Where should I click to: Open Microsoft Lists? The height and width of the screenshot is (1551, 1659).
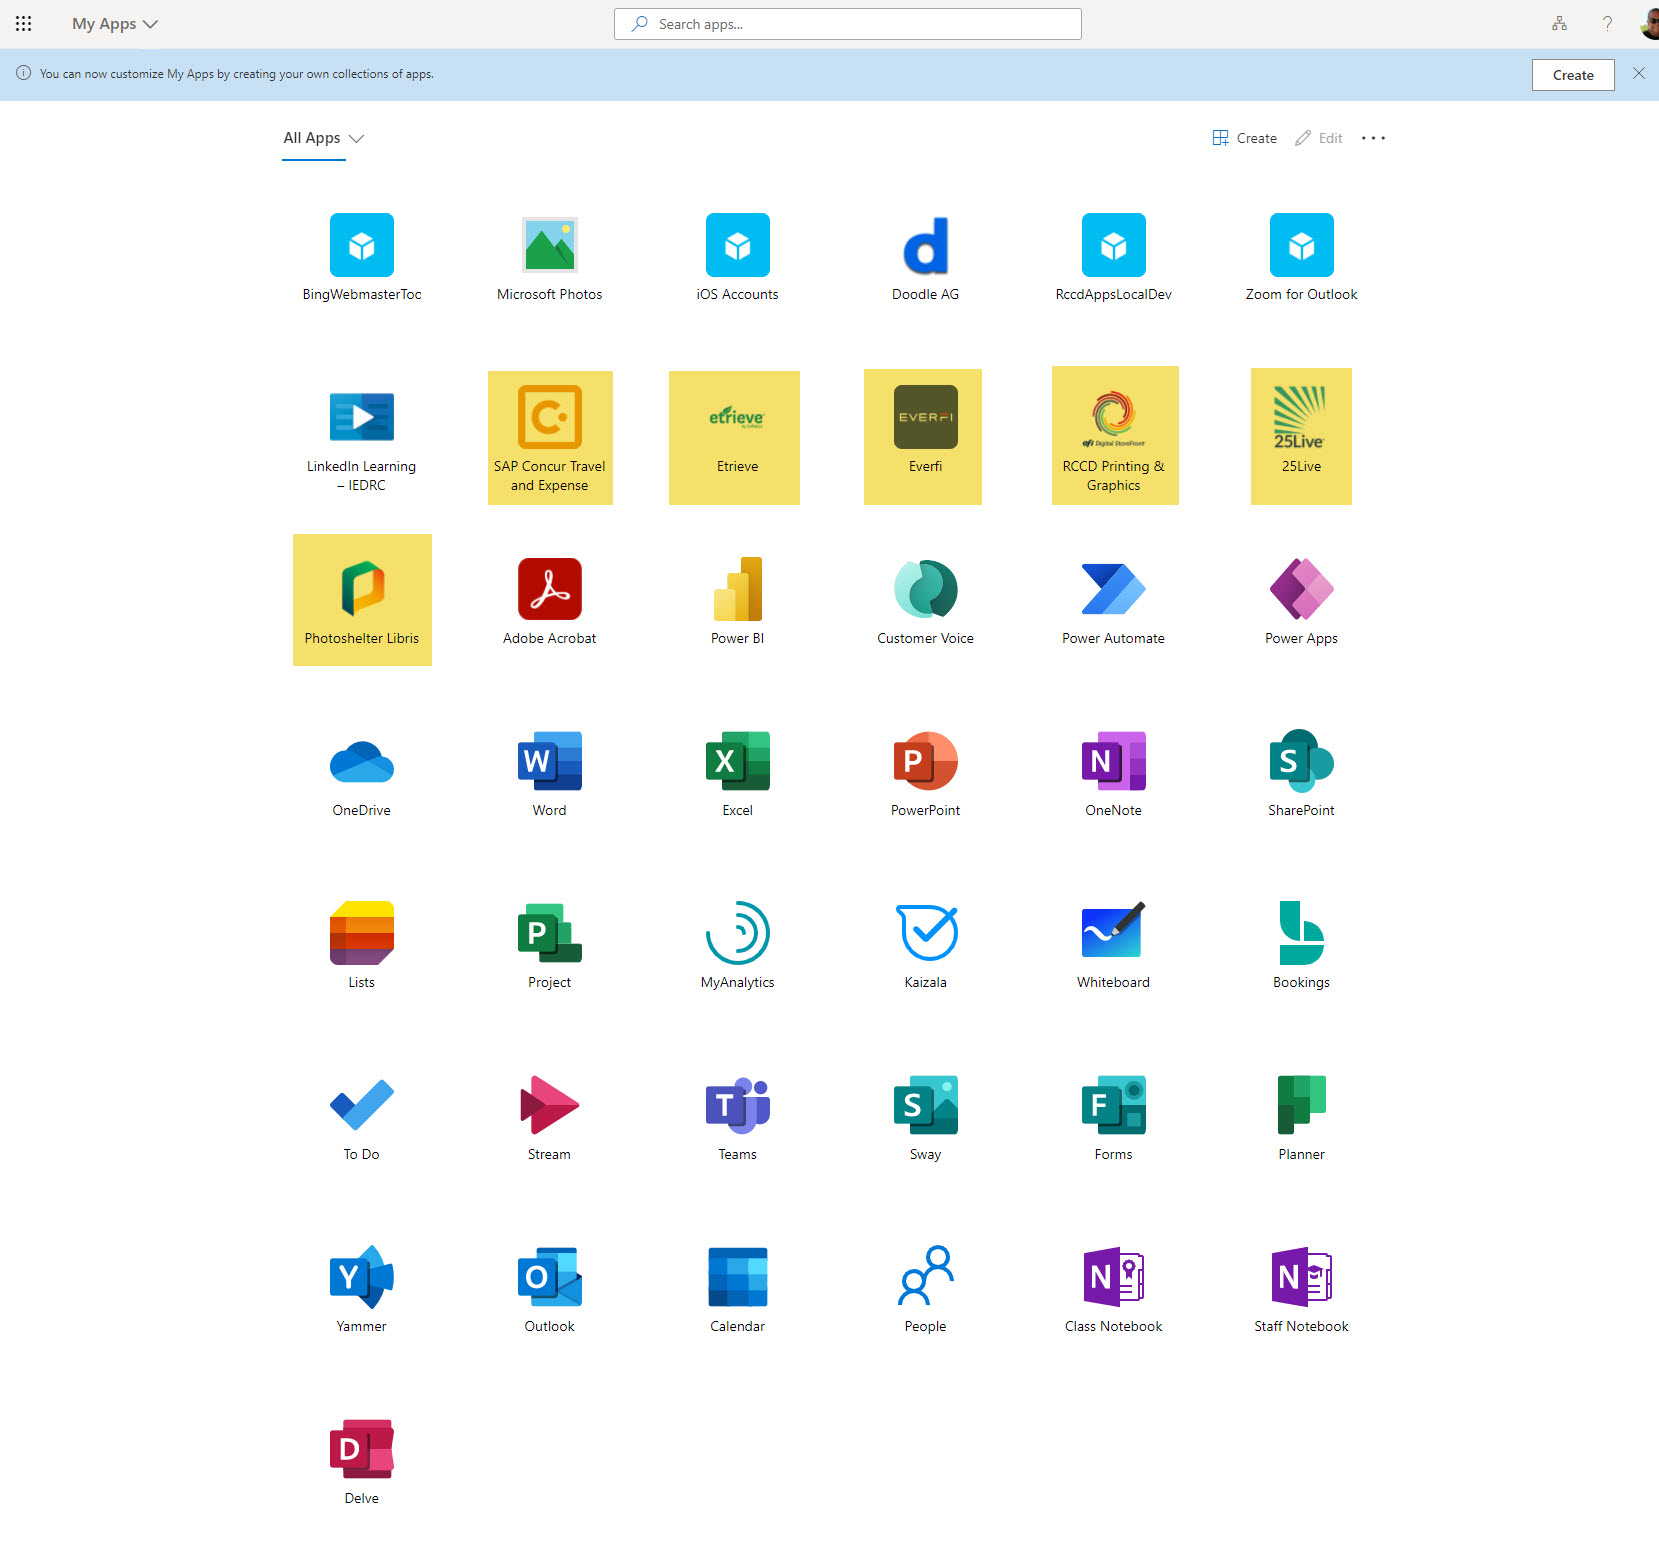[x=362, y=946]
